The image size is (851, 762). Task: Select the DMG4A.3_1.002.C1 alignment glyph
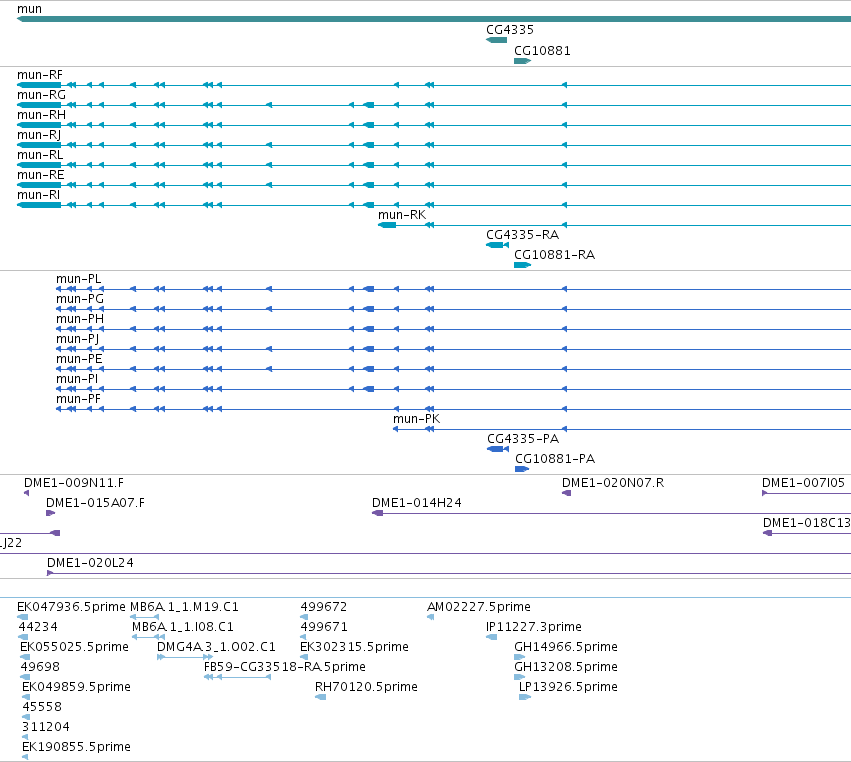185,657
